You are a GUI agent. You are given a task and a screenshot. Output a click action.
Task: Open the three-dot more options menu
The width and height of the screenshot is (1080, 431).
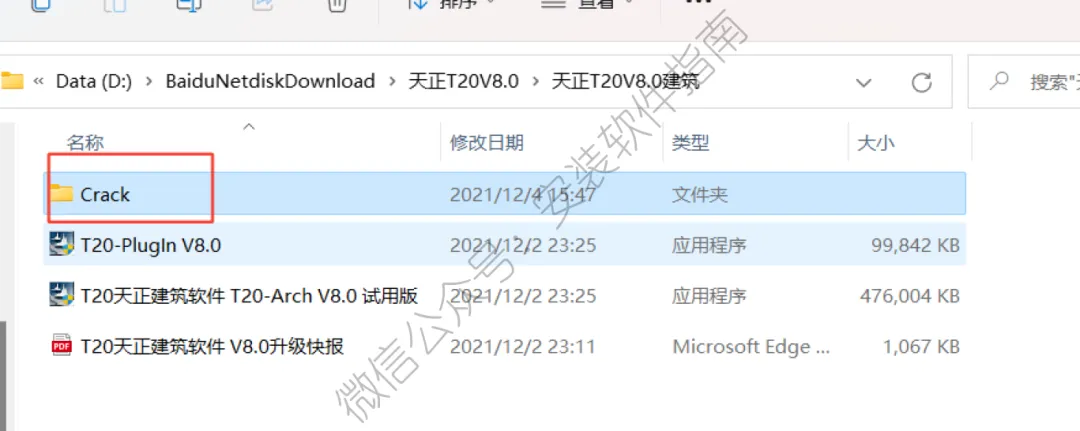point(698,3)
